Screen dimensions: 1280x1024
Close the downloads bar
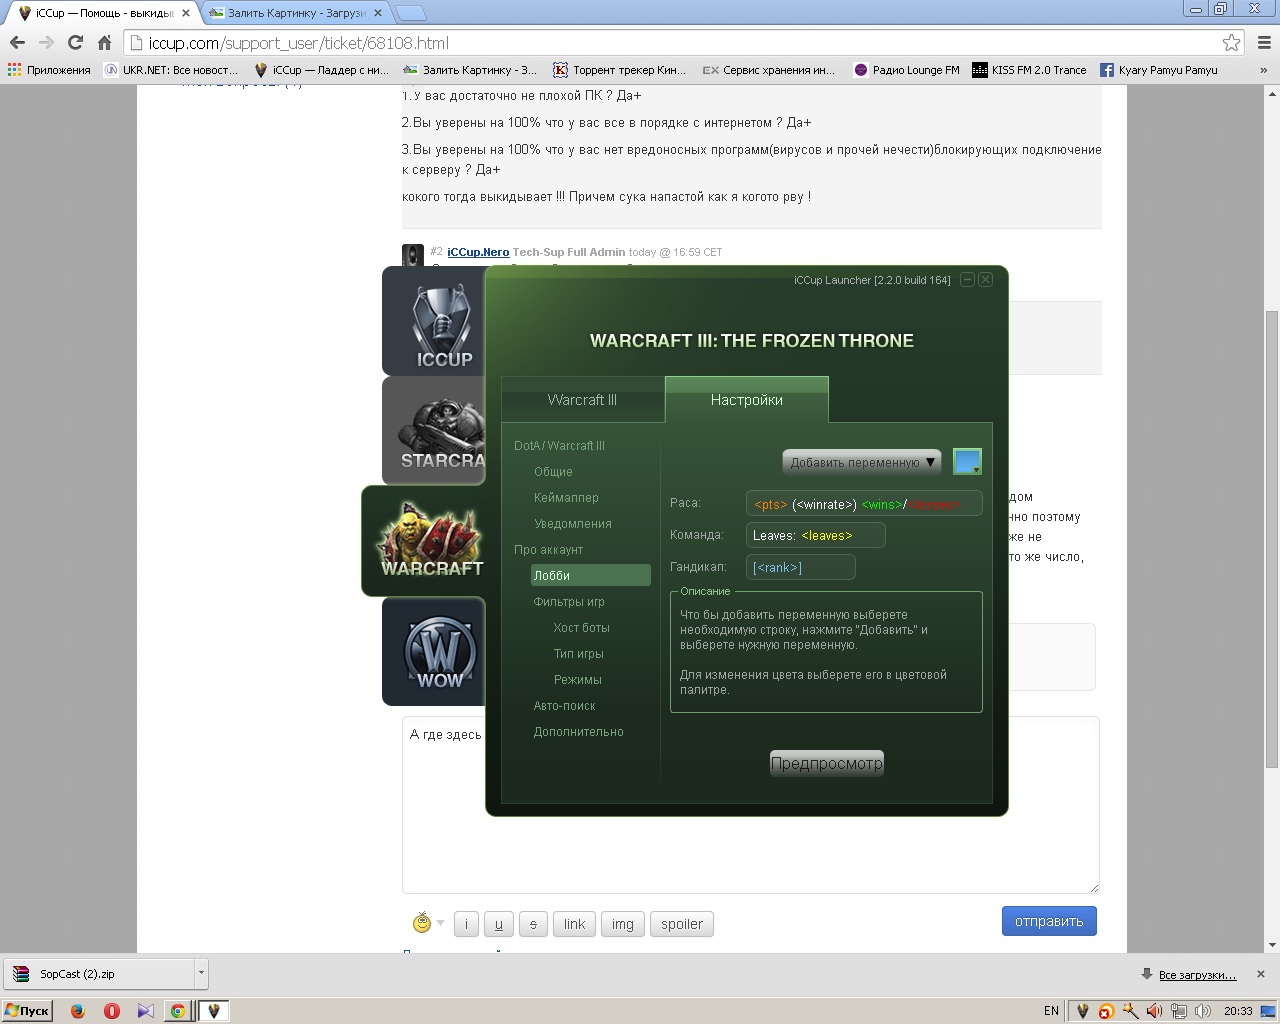(1261, 974)
